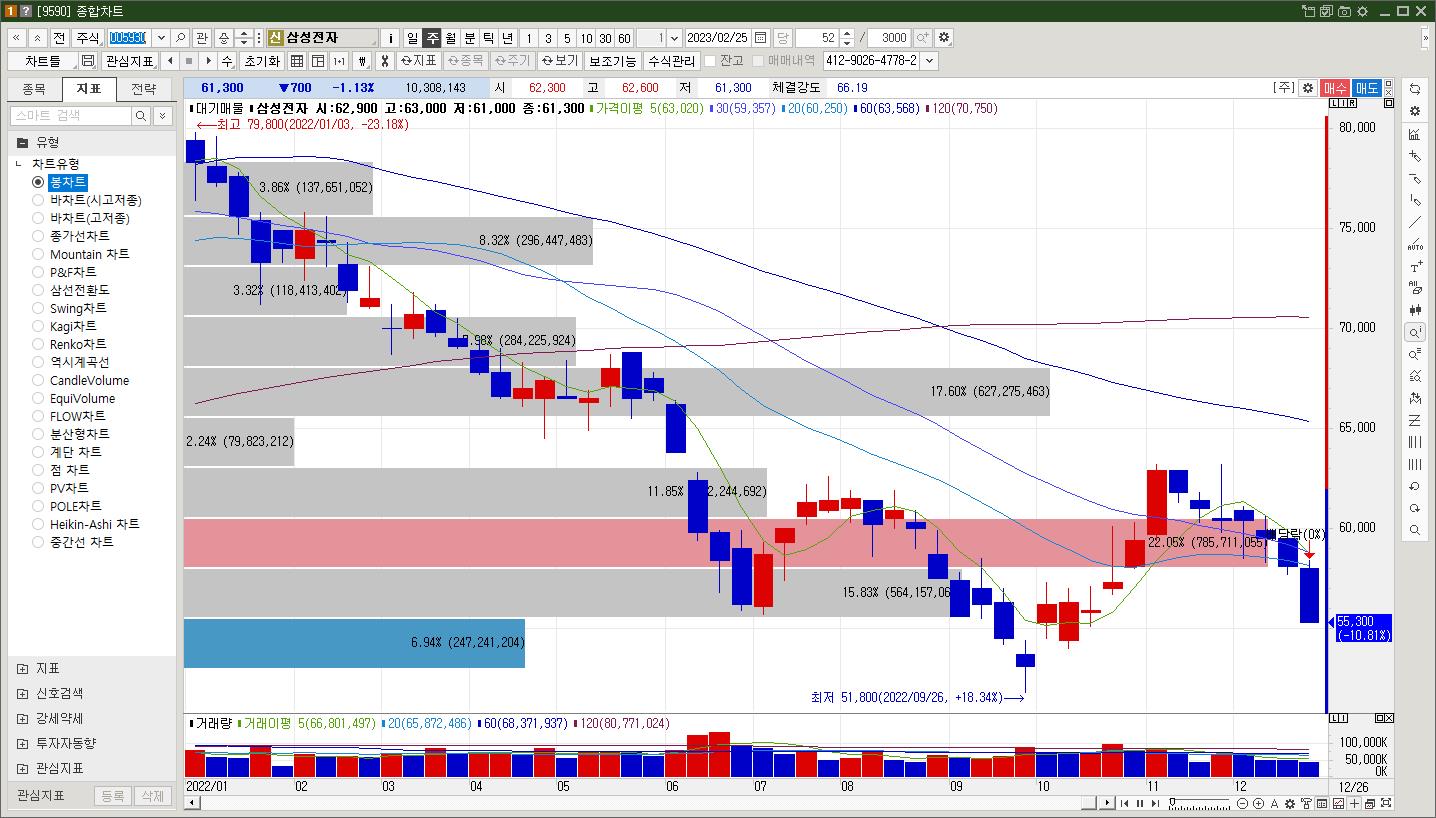
Task: Click the 보조기능 button
Action: click(x=613, y=61)
